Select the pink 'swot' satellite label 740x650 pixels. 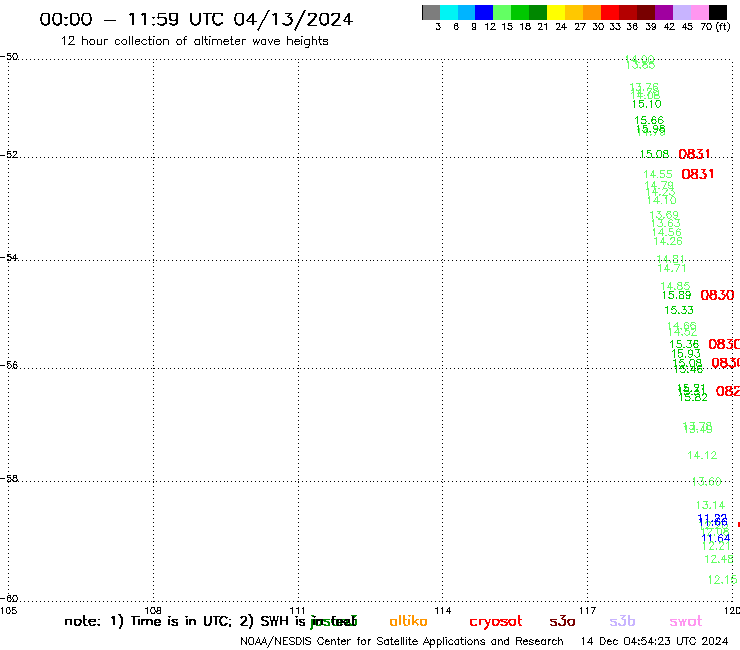[686, 622]
